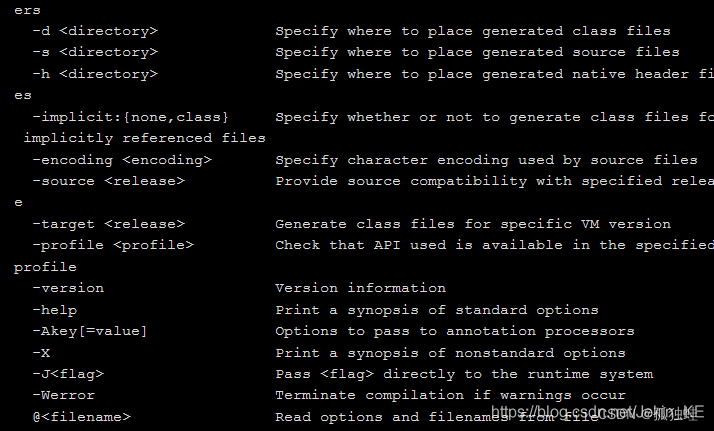This screenshot has width=714, height=431.
Task: Click the "-h <directory>" option text
Action: (94, 74)
